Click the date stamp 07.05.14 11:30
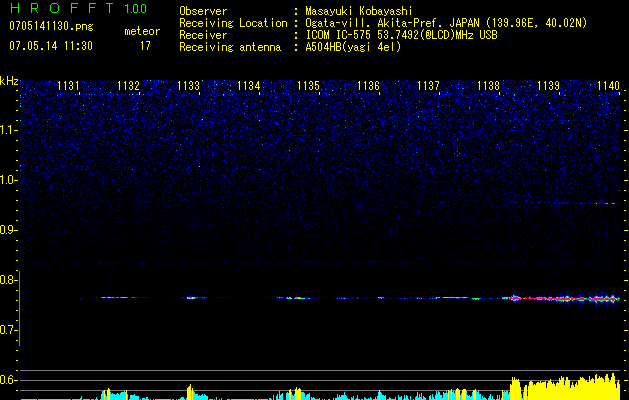The height and width of the screenshot is (400, 629). 51,46
